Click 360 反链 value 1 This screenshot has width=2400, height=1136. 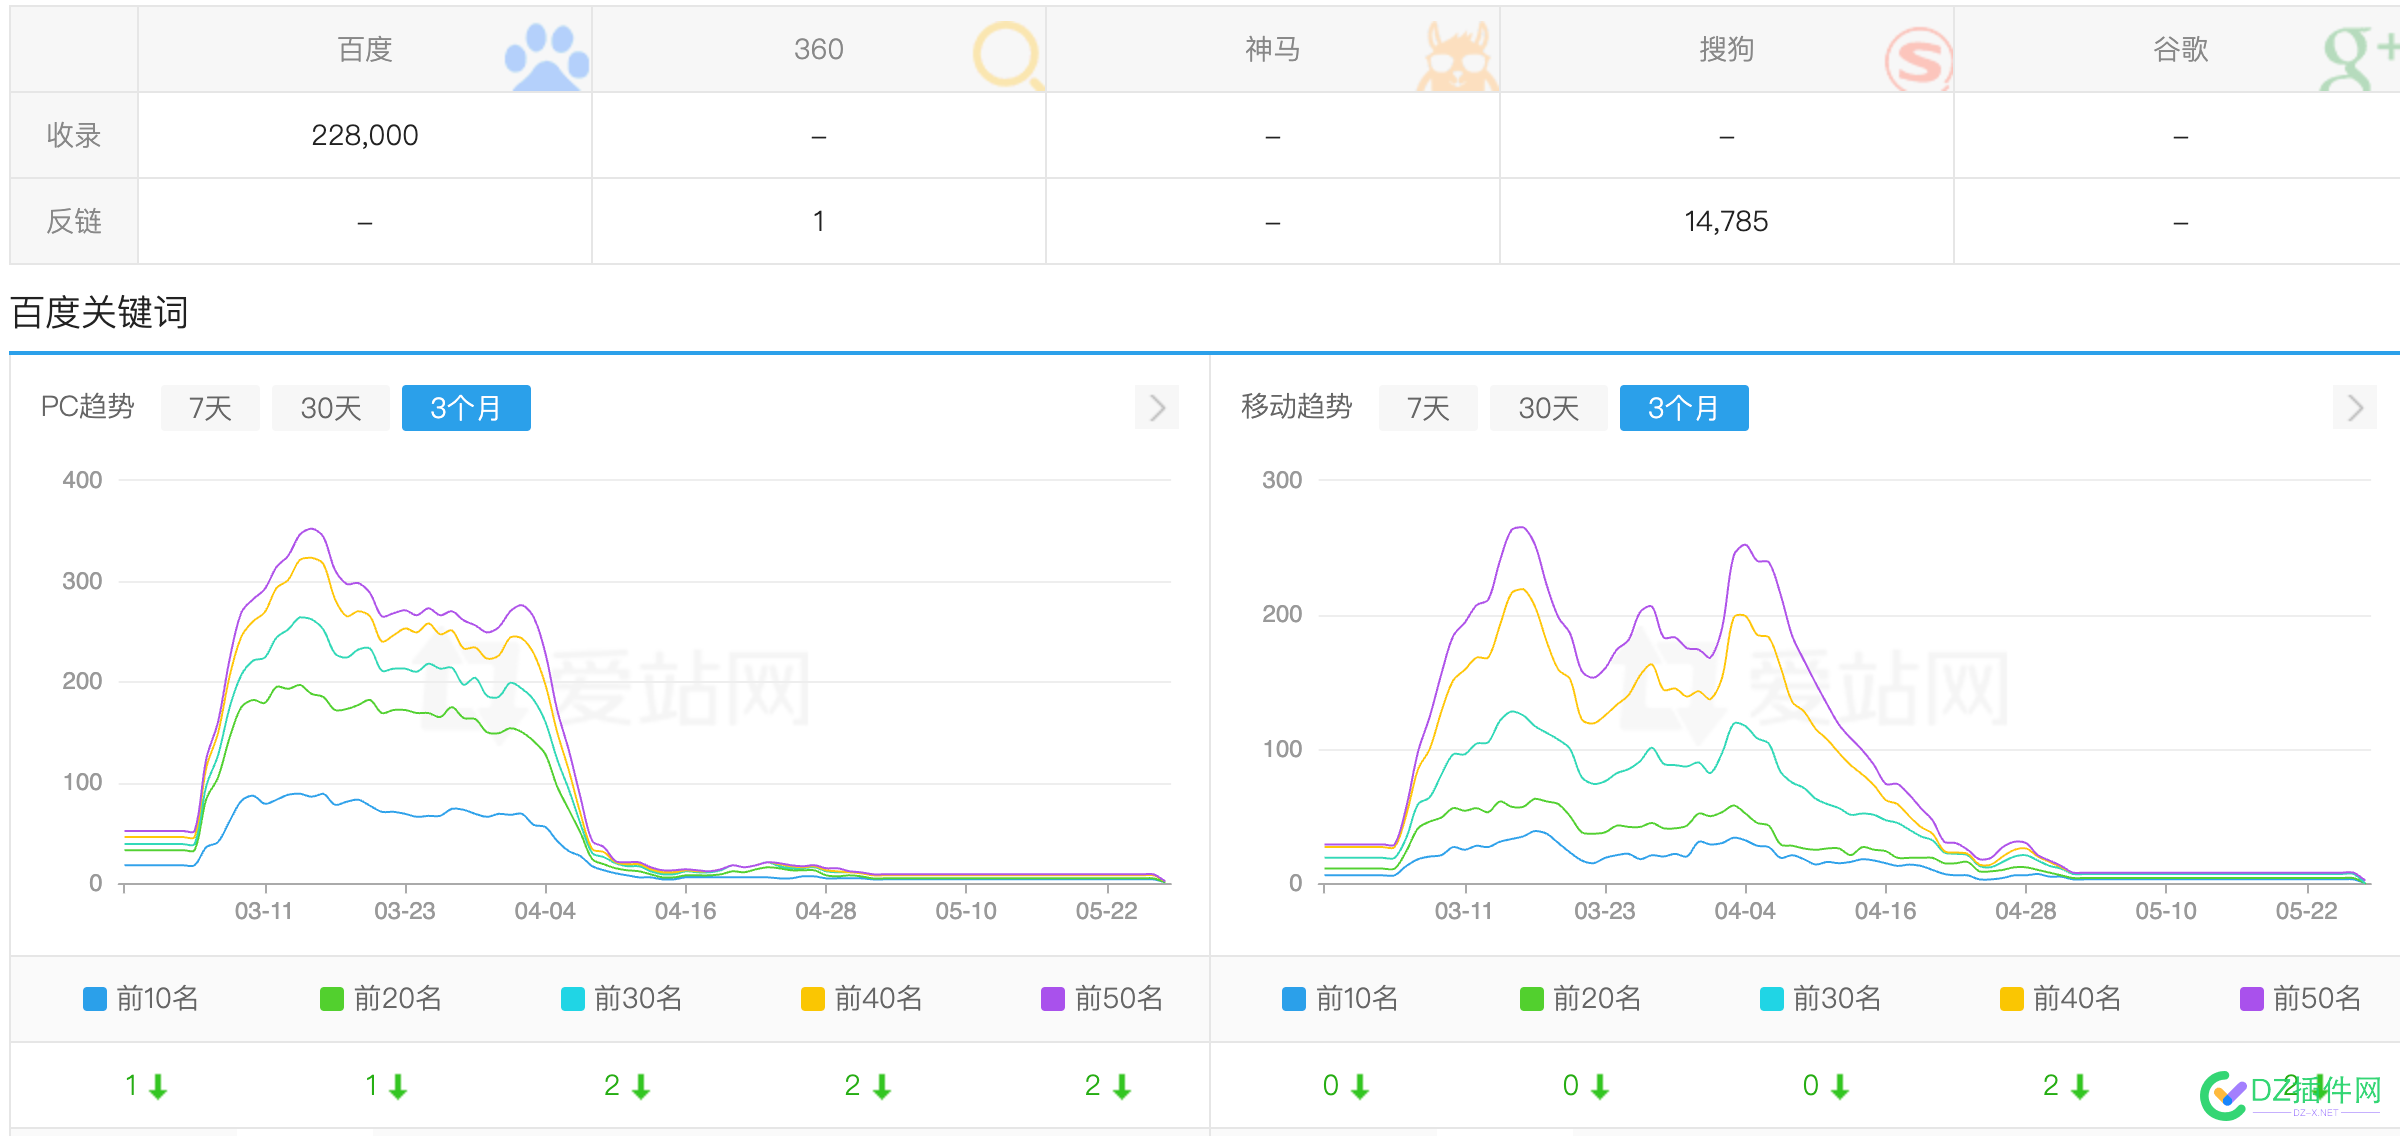[x=819, y=221]
